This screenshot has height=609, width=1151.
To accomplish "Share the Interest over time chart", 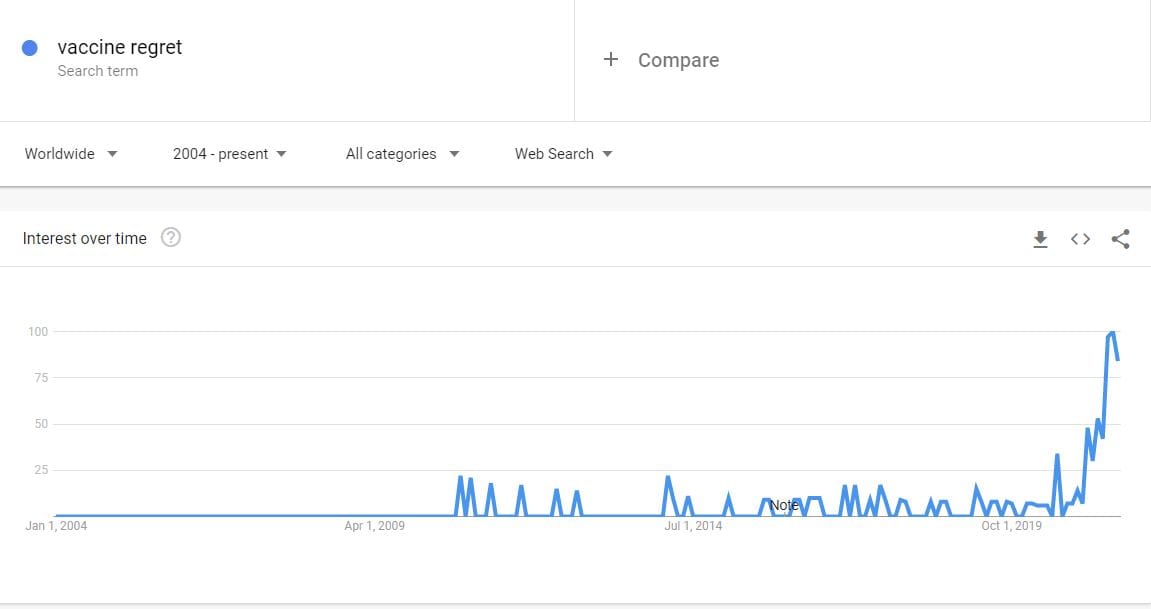I will coord(1120,239).
